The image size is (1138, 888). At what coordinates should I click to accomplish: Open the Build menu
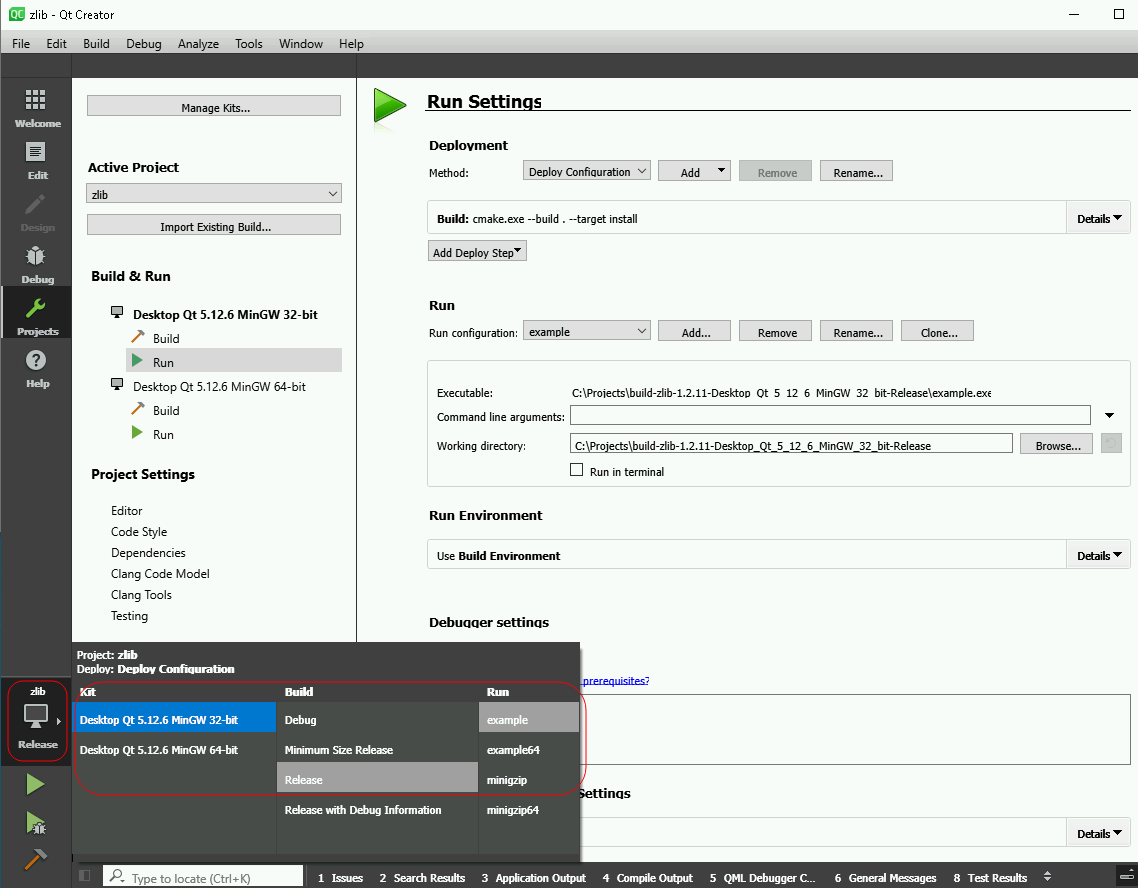click(96, 44)
